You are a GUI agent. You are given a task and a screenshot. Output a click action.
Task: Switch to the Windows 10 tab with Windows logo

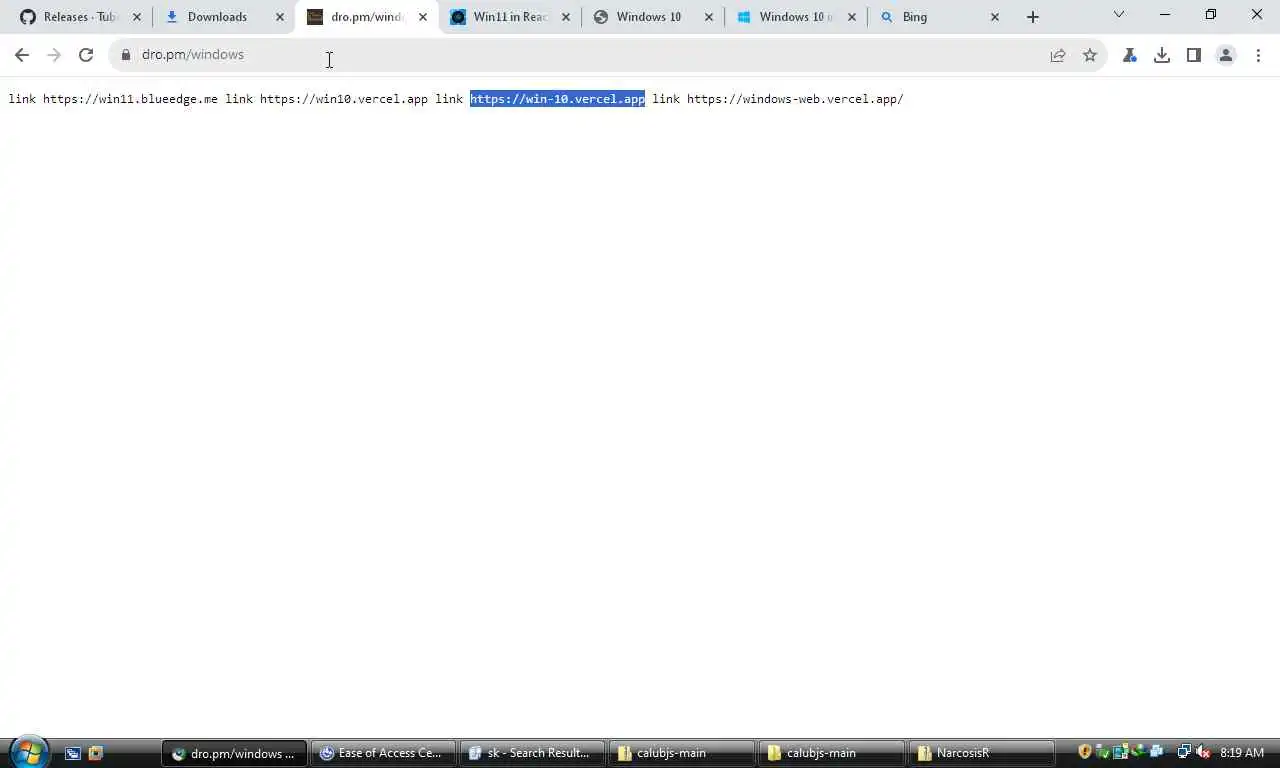(796, 17)
